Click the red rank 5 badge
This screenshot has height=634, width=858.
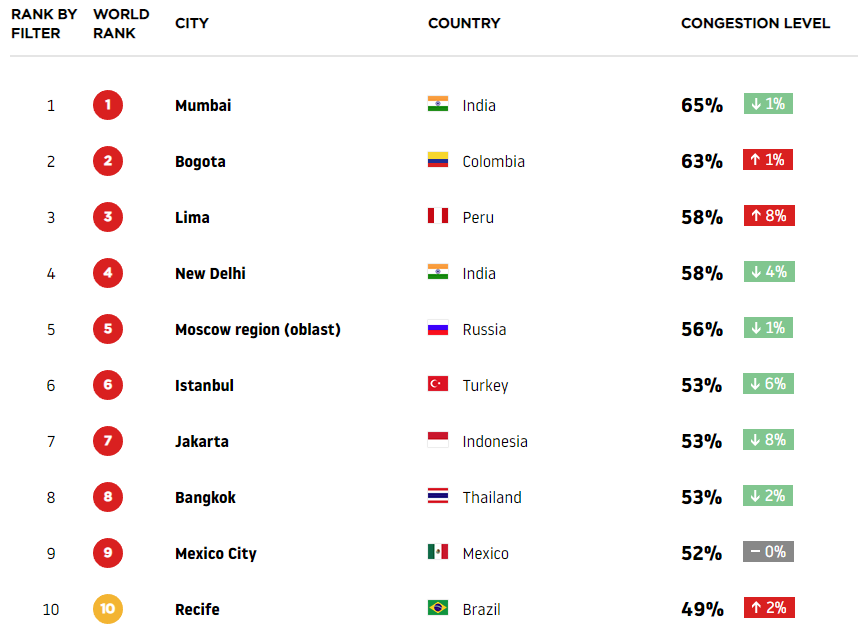108,329
